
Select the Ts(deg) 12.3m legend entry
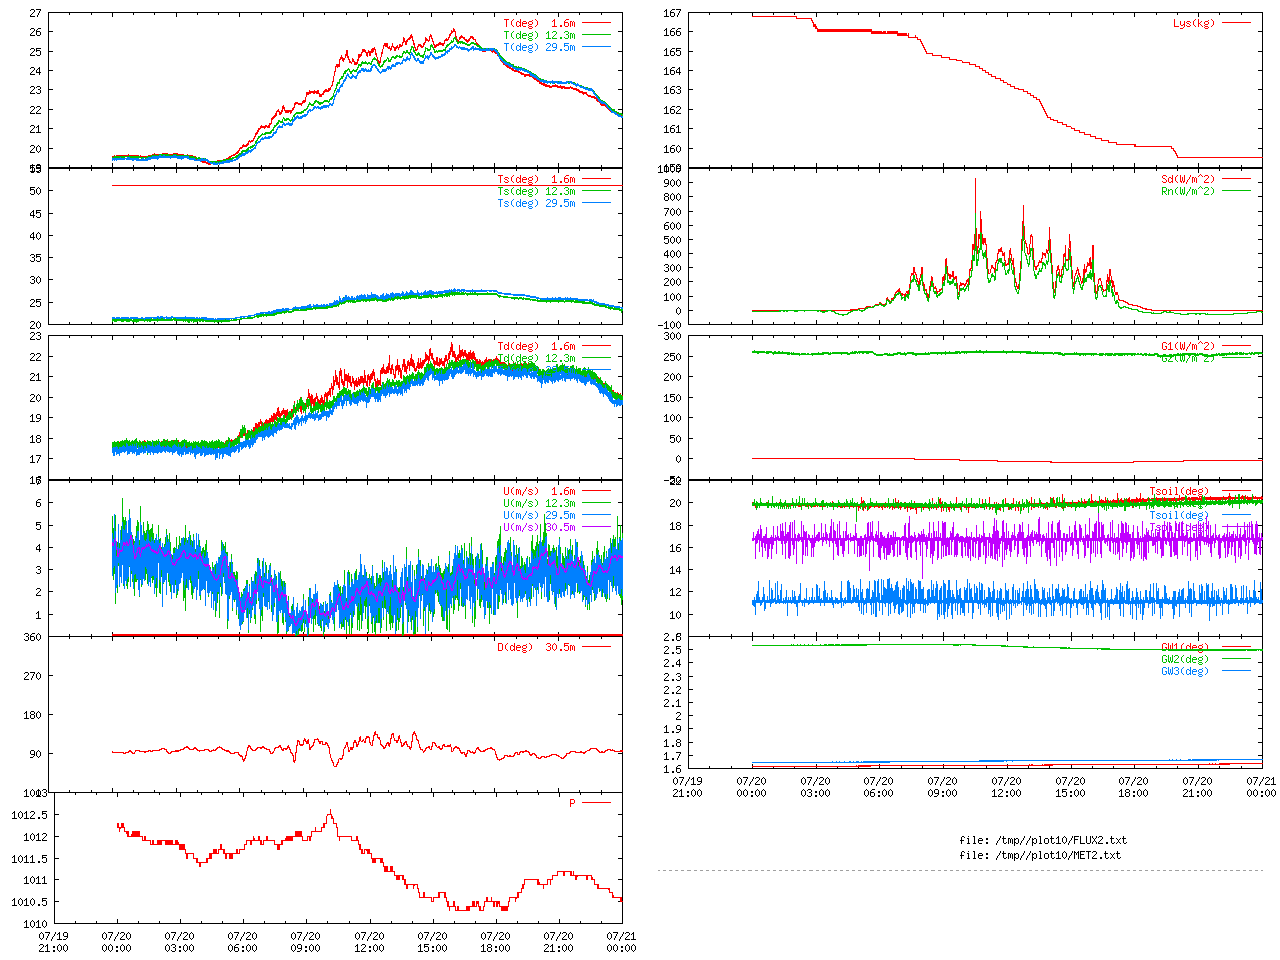[x=536, y=191]
